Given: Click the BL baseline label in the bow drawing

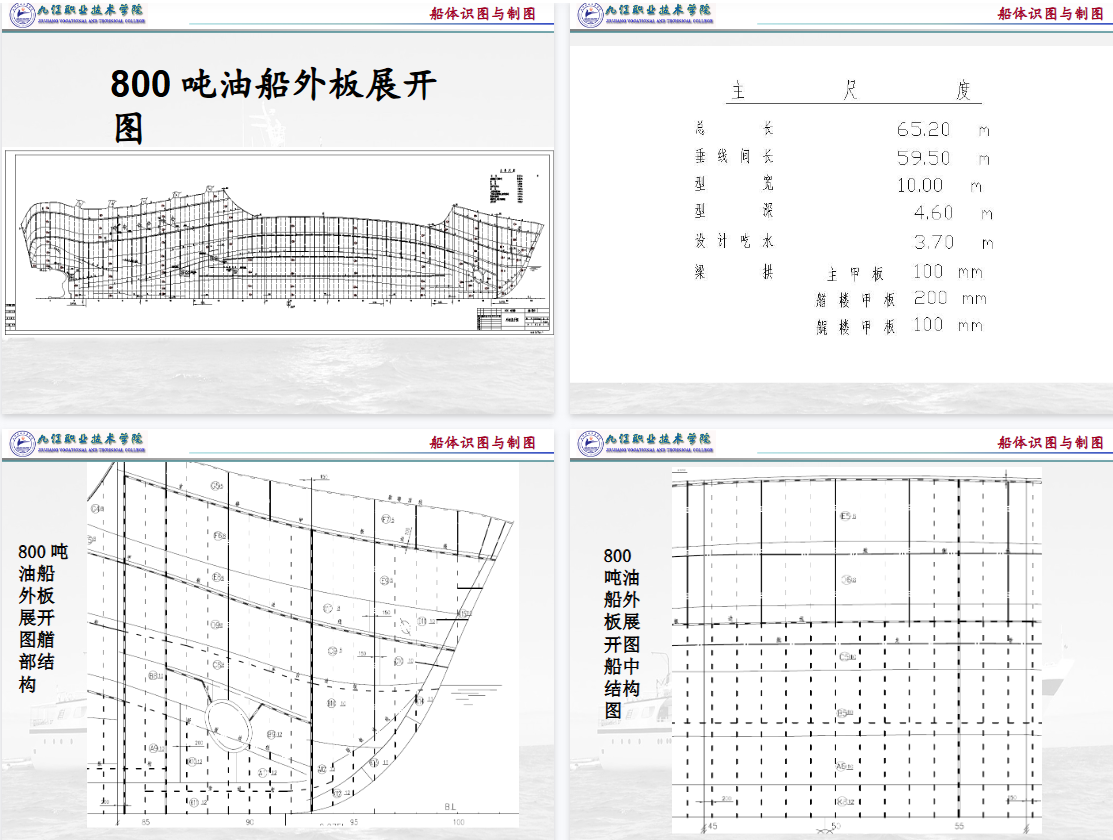Looking at the screenshot, I should point(451,807).
